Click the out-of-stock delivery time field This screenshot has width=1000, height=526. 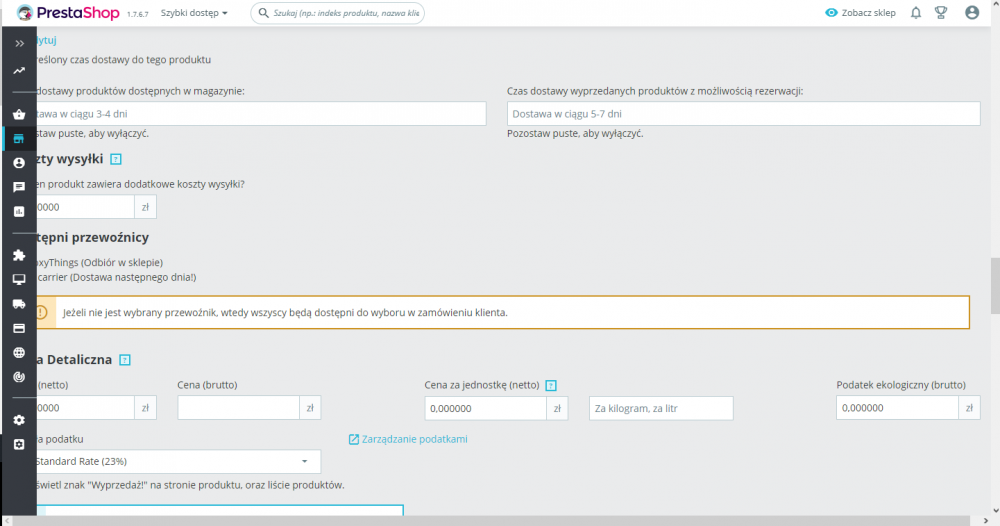click(744, 114)
